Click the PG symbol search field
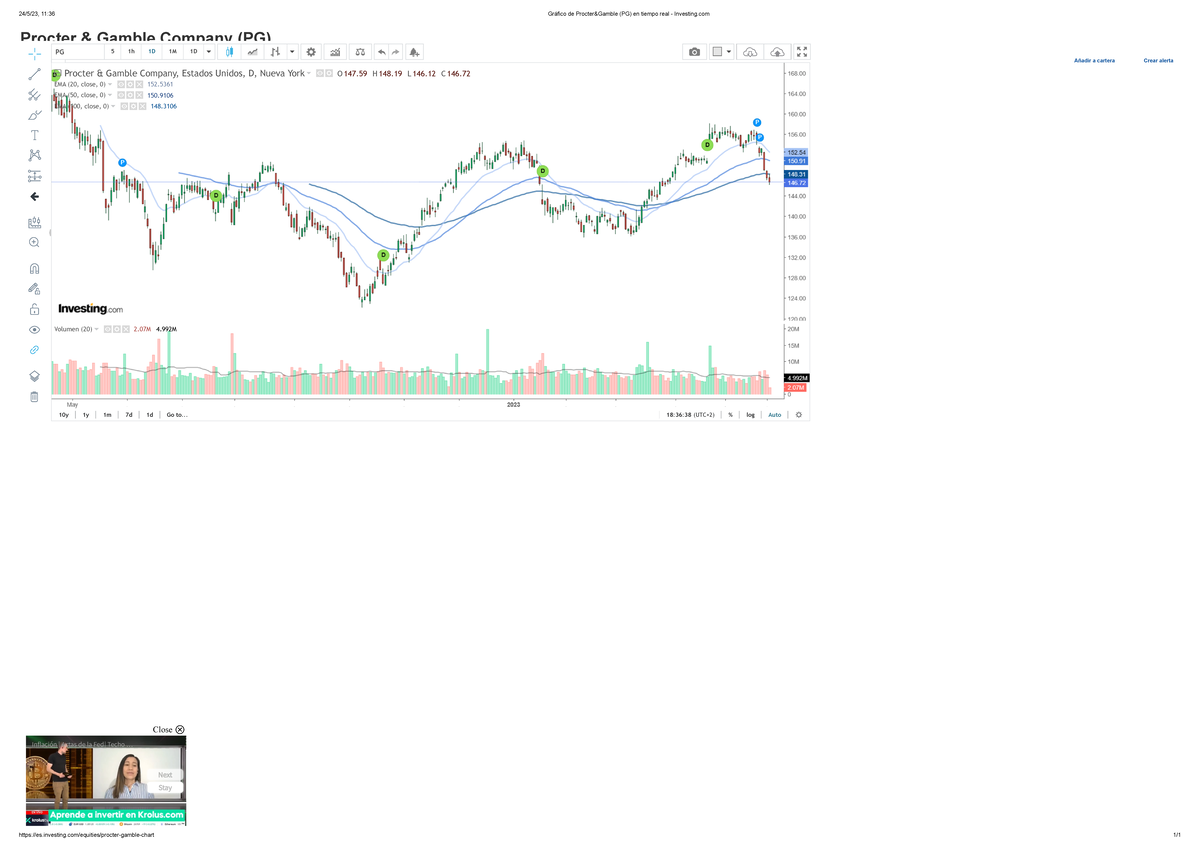 [x=77, y=52]
